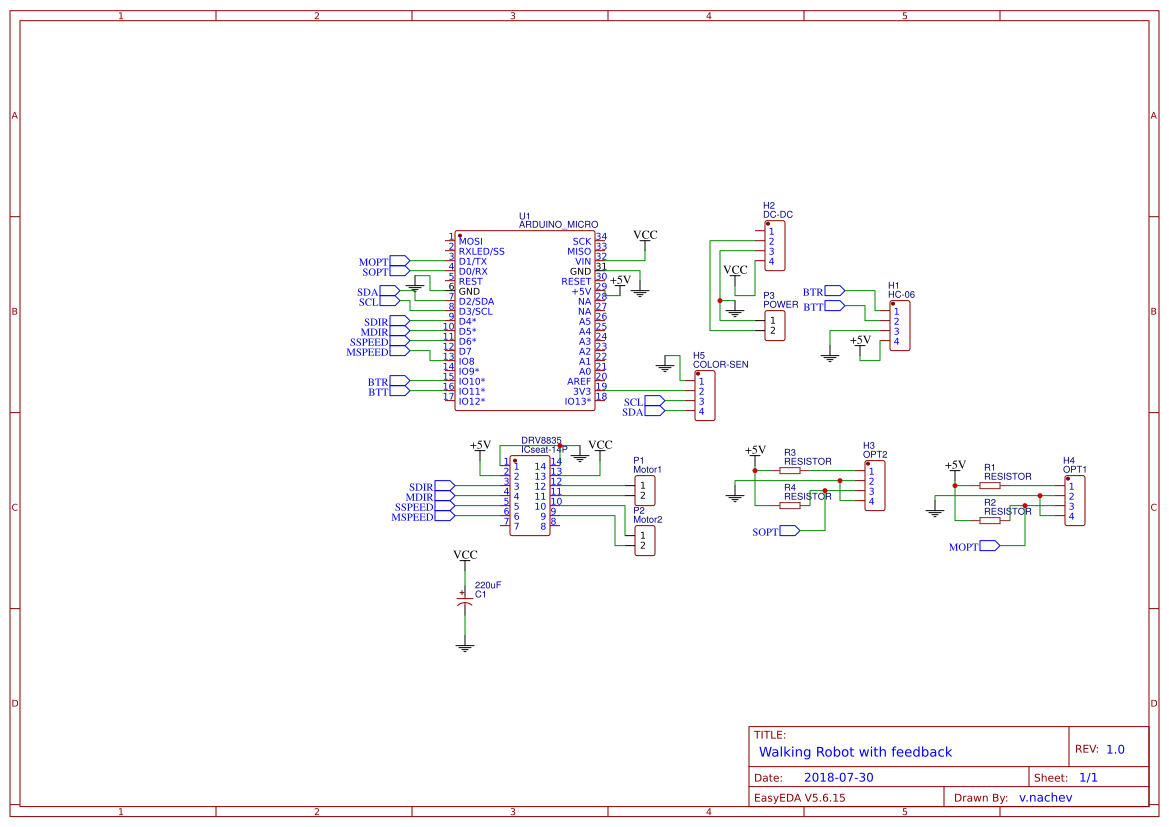Click the DC-DC converter header H2
The width and height of the screenshot is (1169, 827).
coord(773,243)
